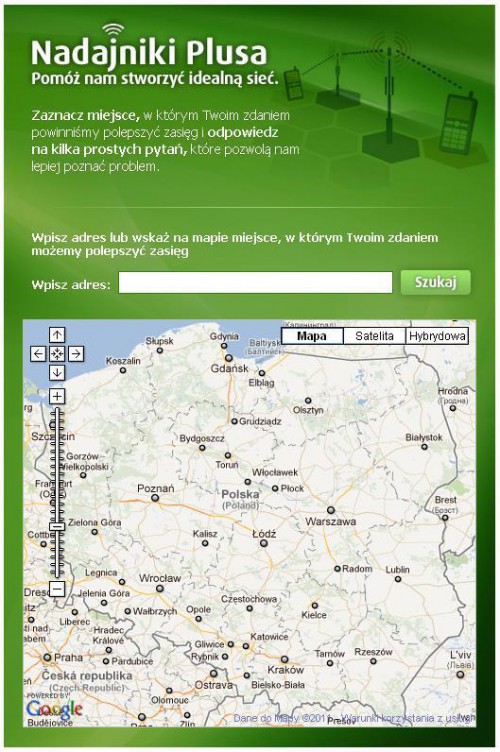
Task: Focus the Wpisz adres input field
Action: point(256,282)
